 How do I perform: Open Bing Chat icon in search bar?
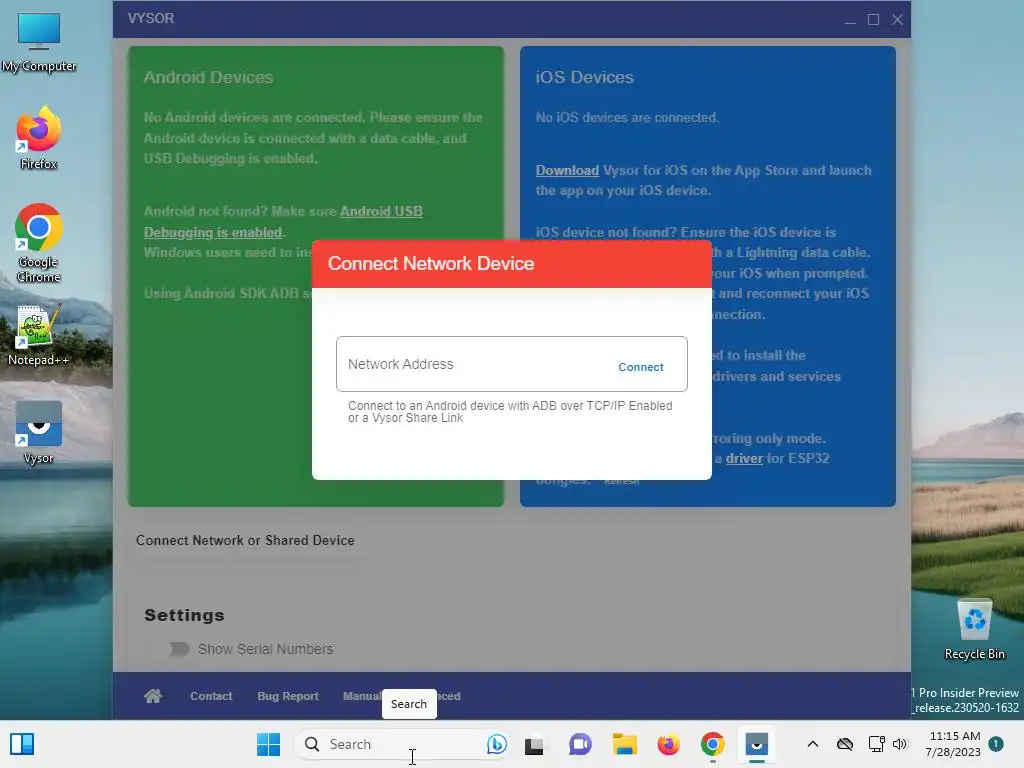point(496,744)
